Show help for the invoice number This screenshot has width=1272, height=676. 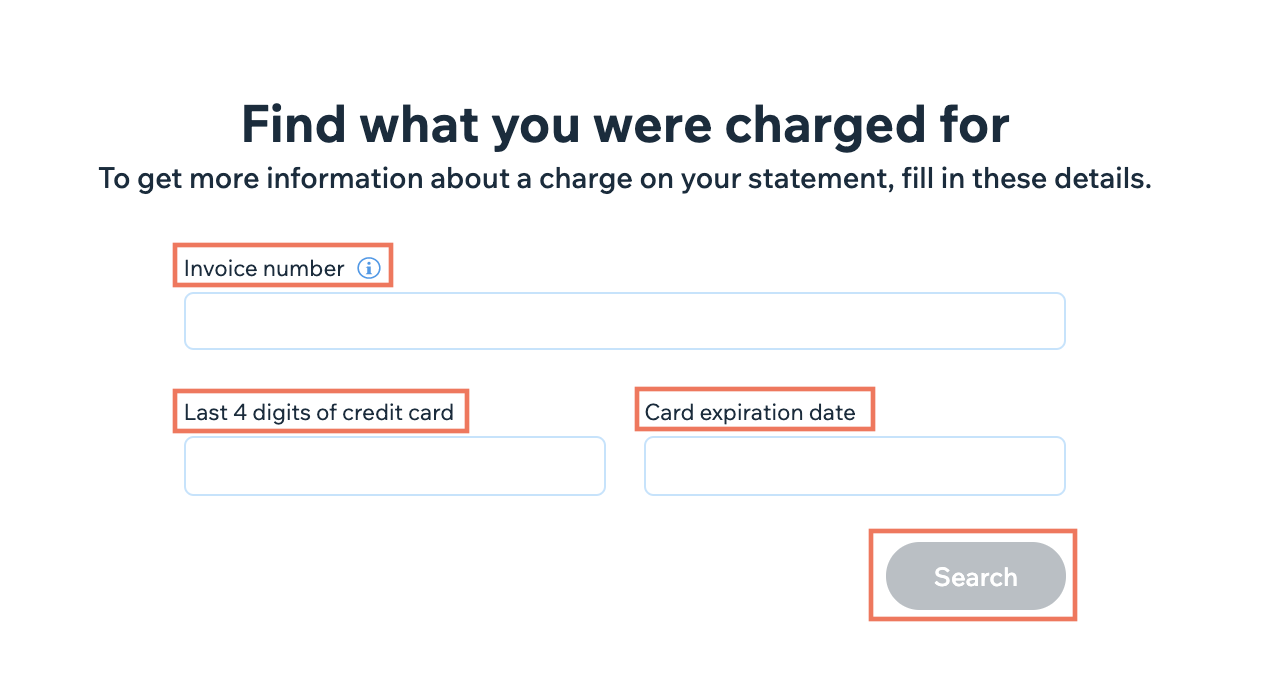point(369,268)
